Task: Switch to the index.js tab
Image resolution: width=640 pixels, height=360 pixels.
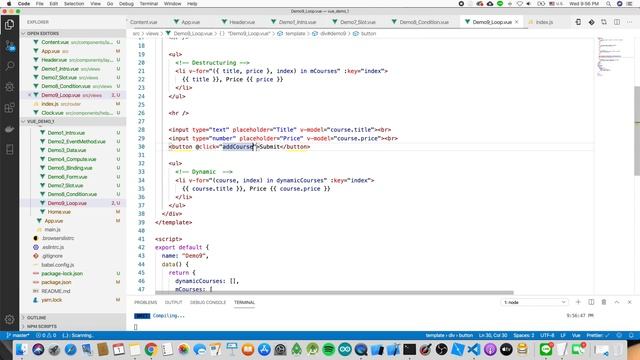Action: (544, 22)
